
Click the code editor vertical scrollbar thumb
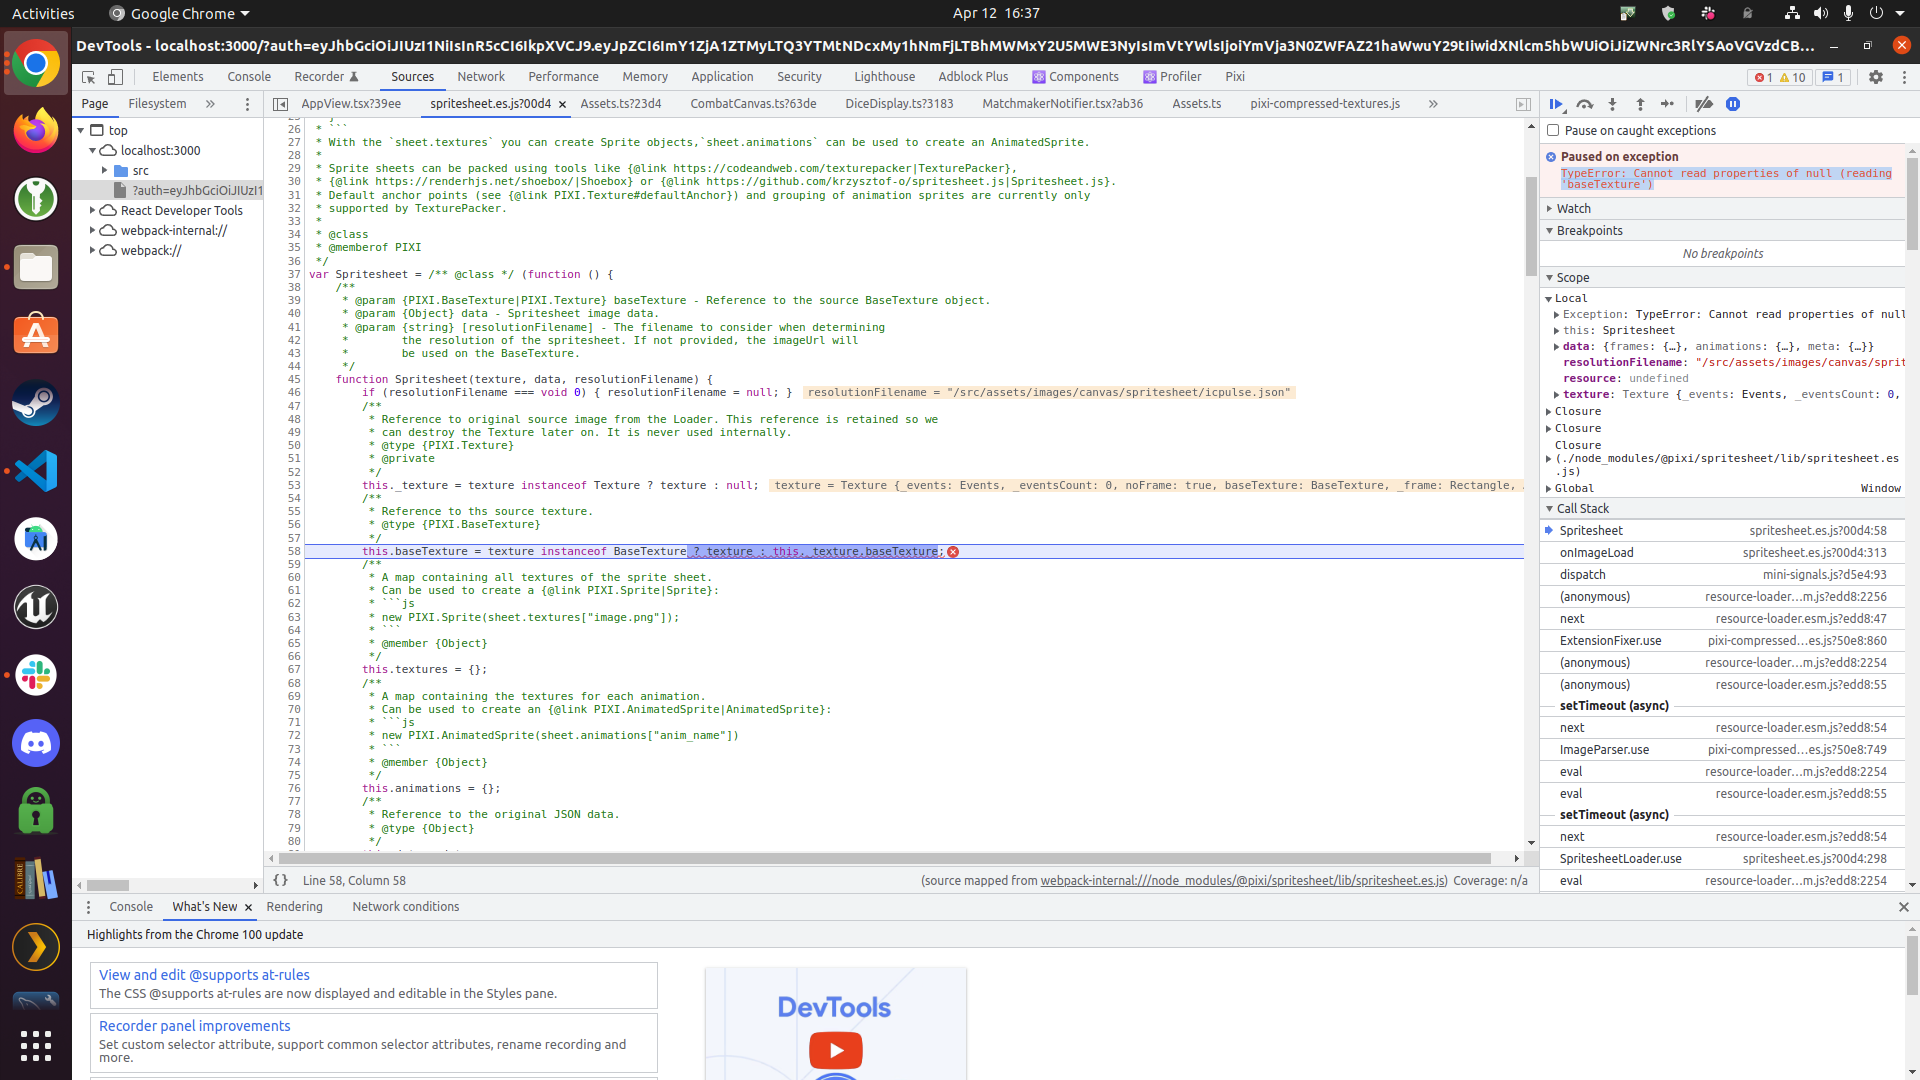(1531, 227)
